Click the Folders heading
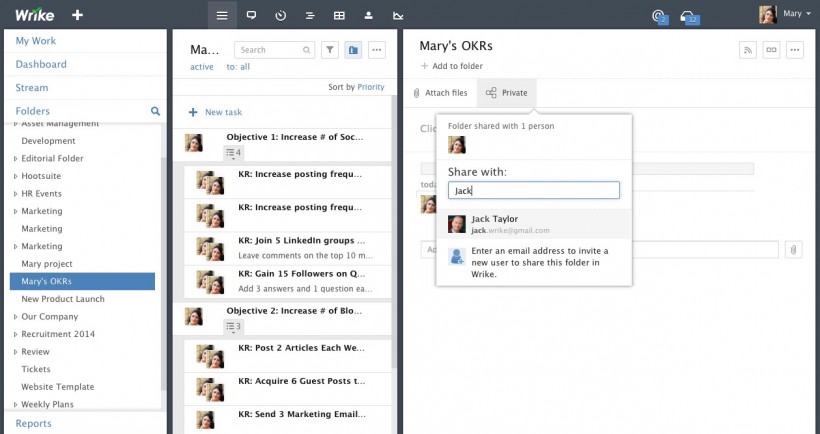 tap(32, 111)
